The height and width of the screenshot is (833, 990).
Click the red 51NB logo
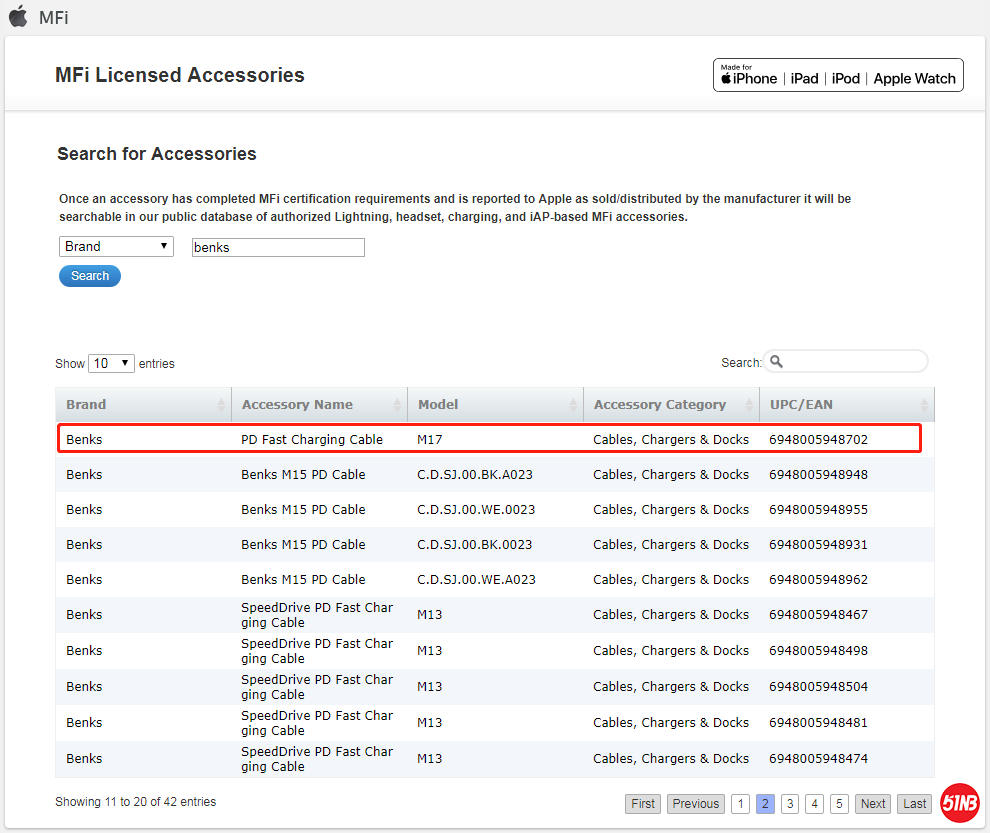(x=959, y=803)
